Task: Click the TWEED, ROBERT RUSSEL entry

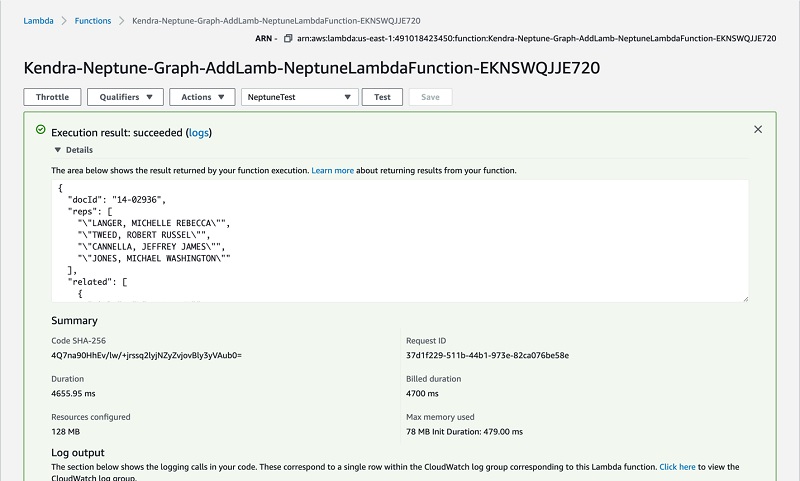Action: pyautogui.click(x=143, y=235)
